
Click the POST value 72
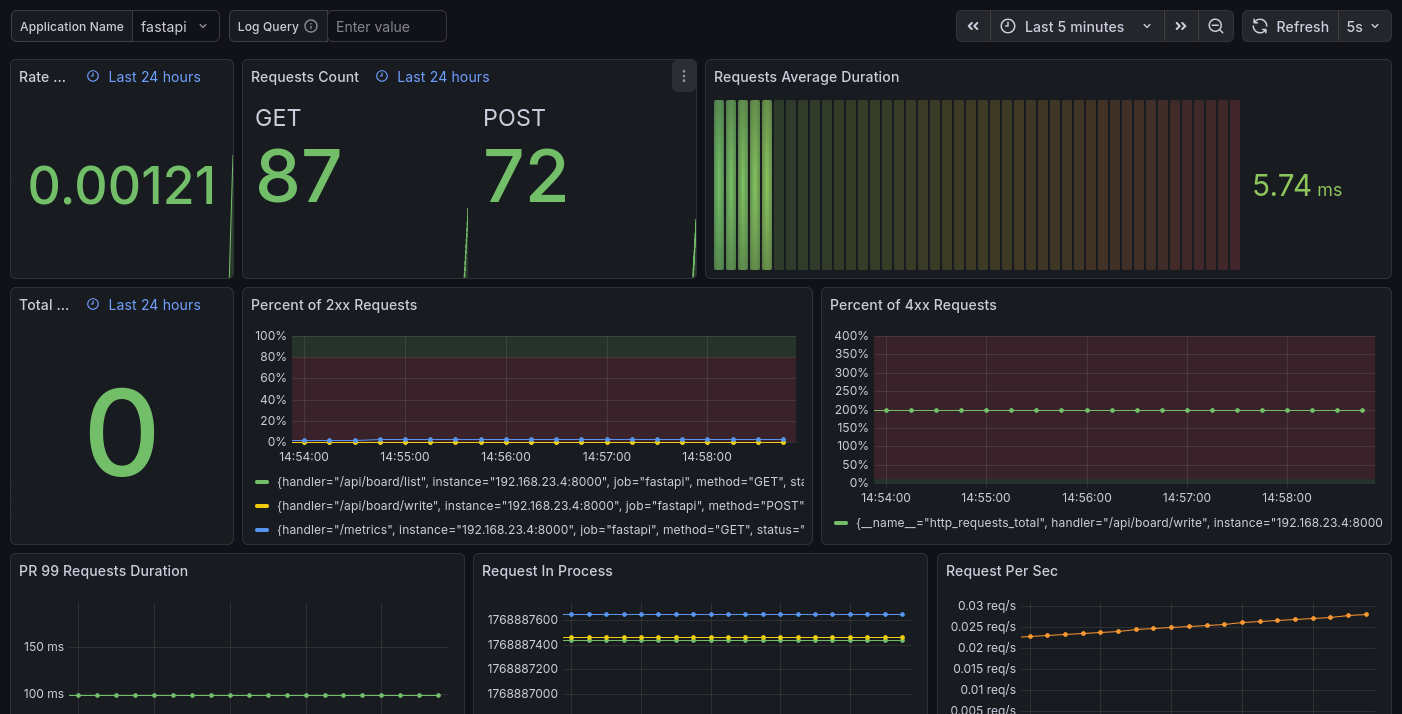pos(526,176)
